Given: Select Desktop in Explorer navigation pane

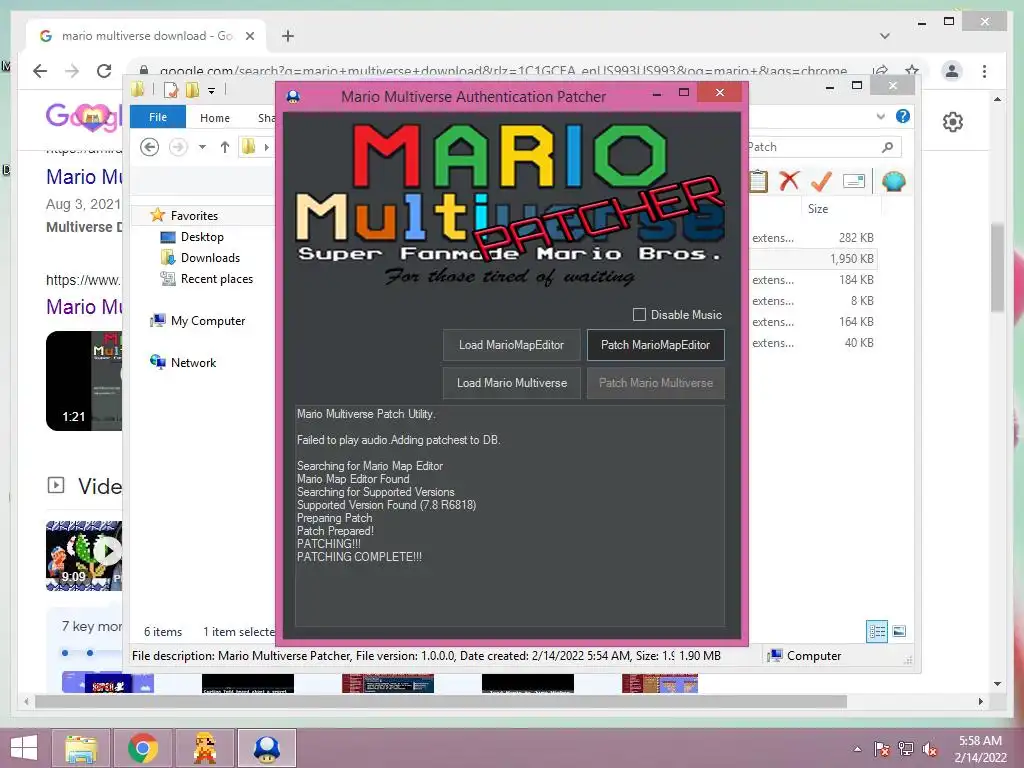Looking at the screenshot, I should click(x=202, y=236).
